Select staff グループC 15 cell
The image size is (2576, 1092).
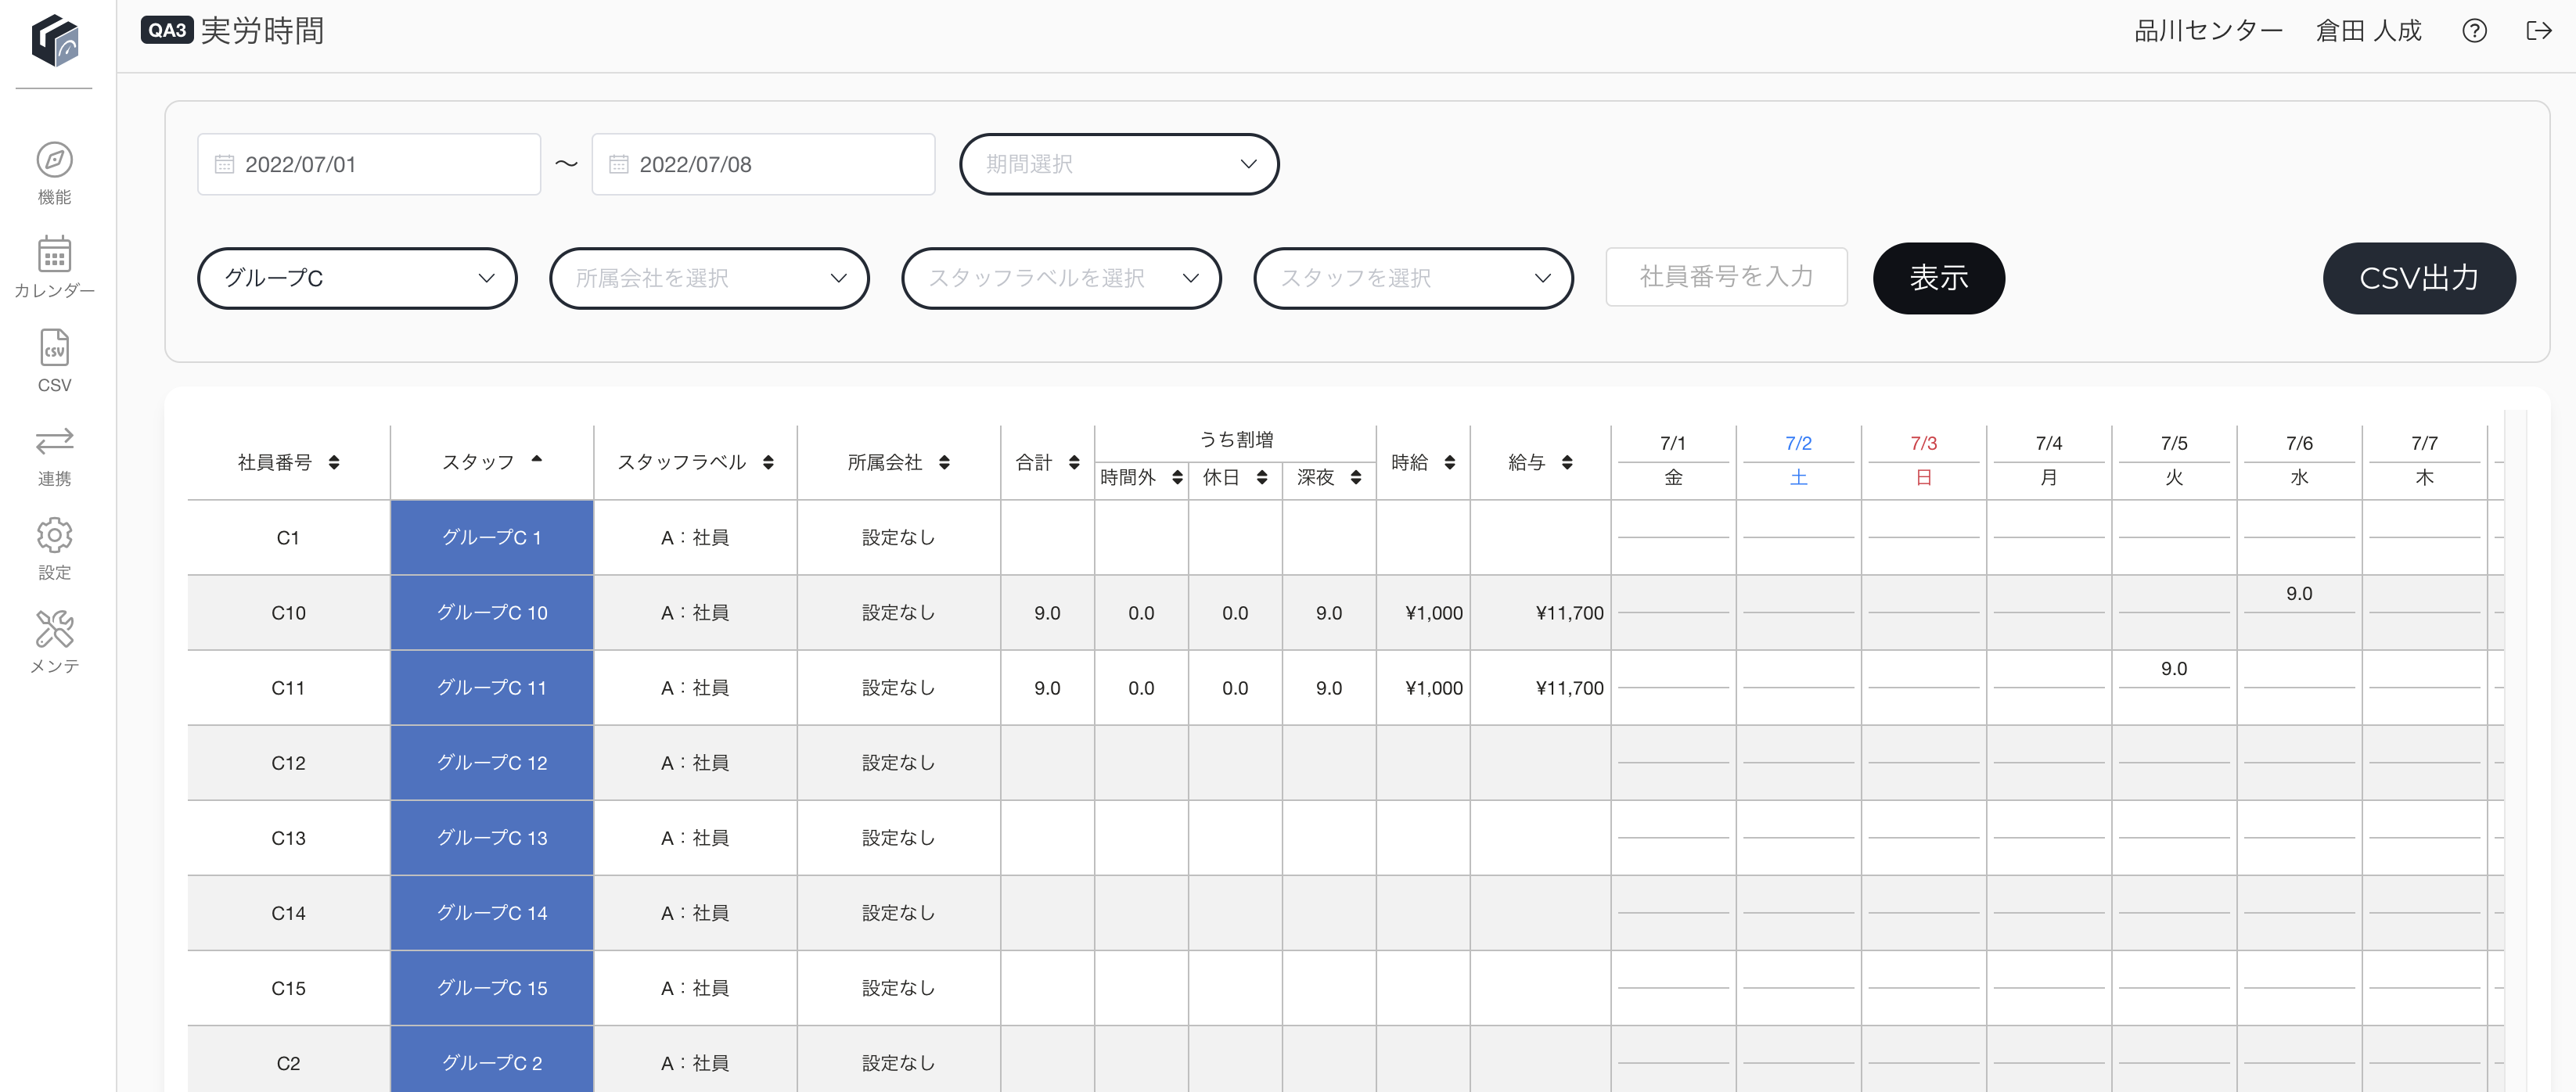coord(492,987)
